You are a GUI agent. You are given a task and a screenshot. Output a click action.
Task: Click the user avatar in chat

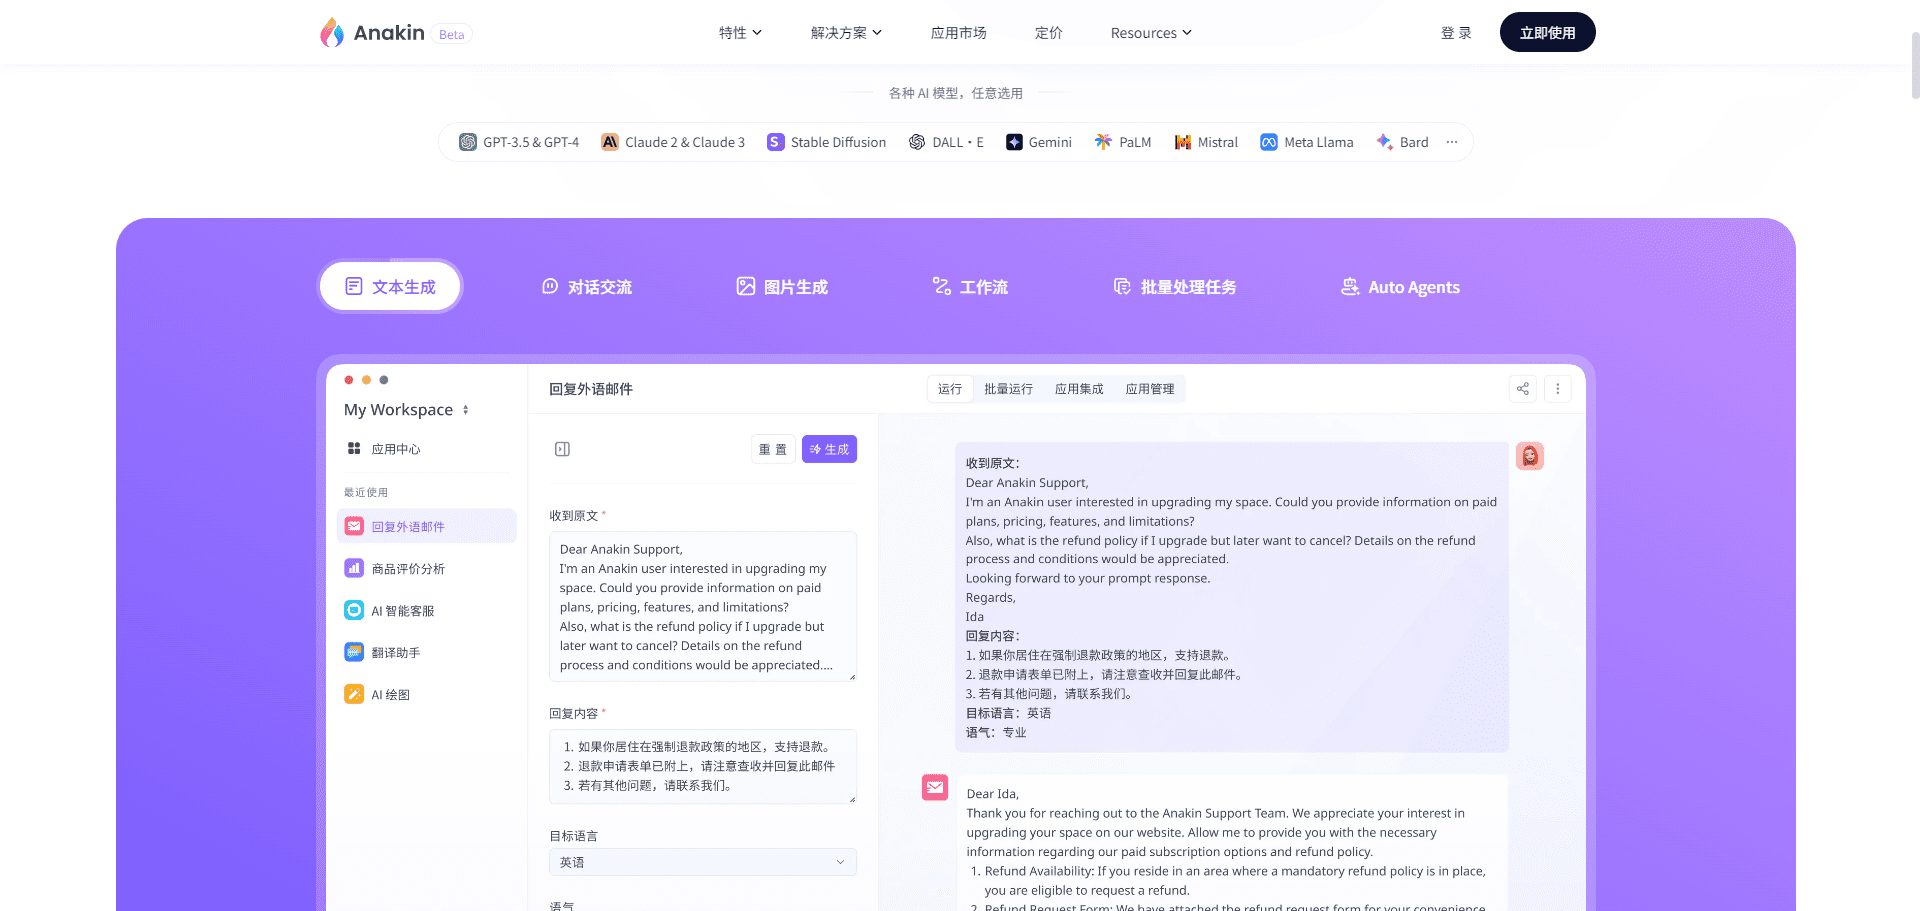tap(1530, 456)
